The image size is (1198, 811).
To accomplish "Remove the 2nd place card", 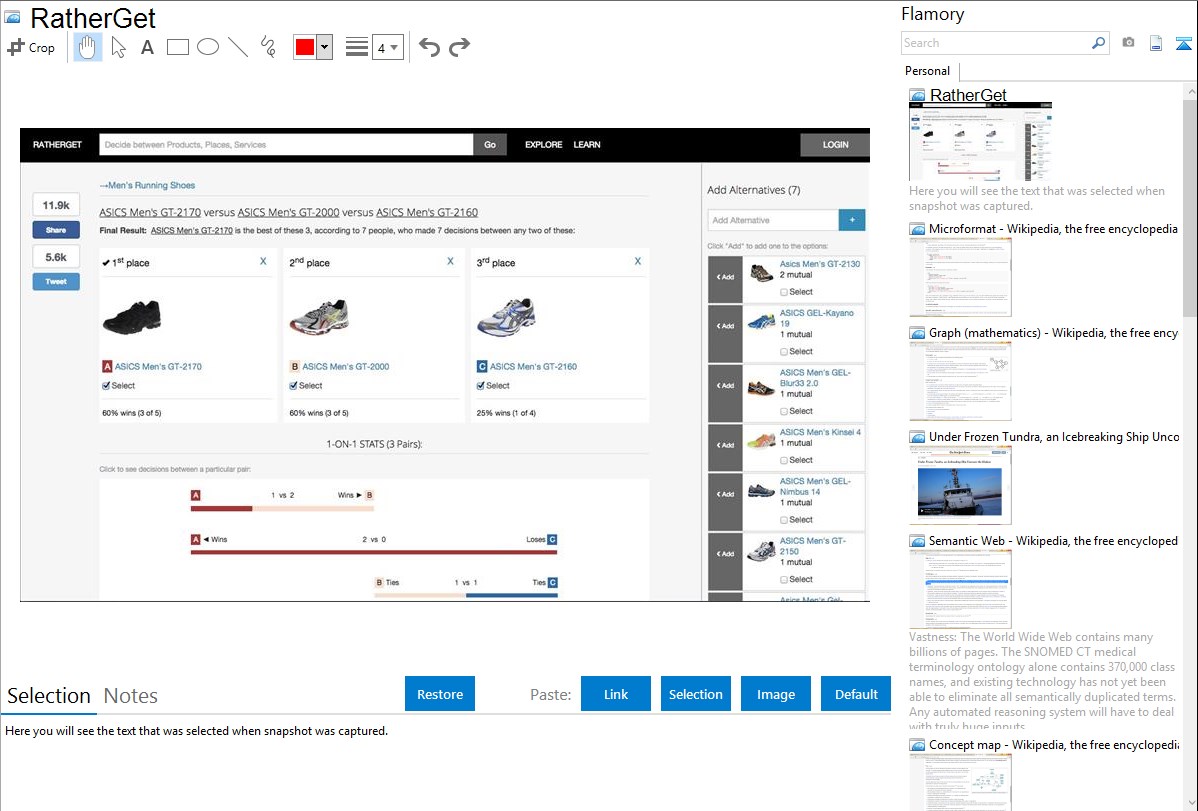I will point(450,261).
